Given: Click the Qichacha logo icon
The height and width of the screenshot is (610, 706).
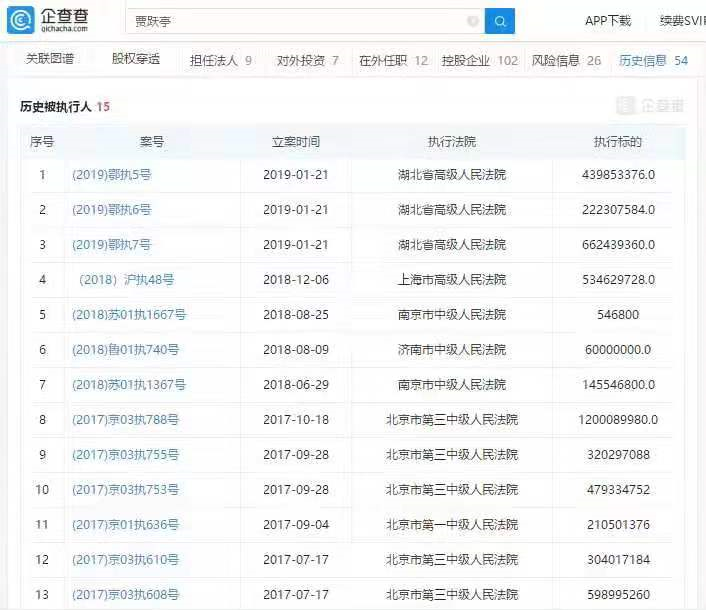Looking at the screenshot, I should click(x=21, y=20).
